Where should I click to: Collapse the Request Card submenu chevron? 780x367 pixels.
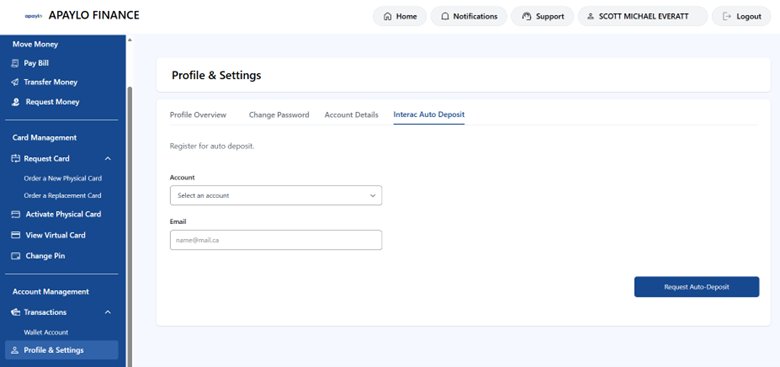pos(107,159)
